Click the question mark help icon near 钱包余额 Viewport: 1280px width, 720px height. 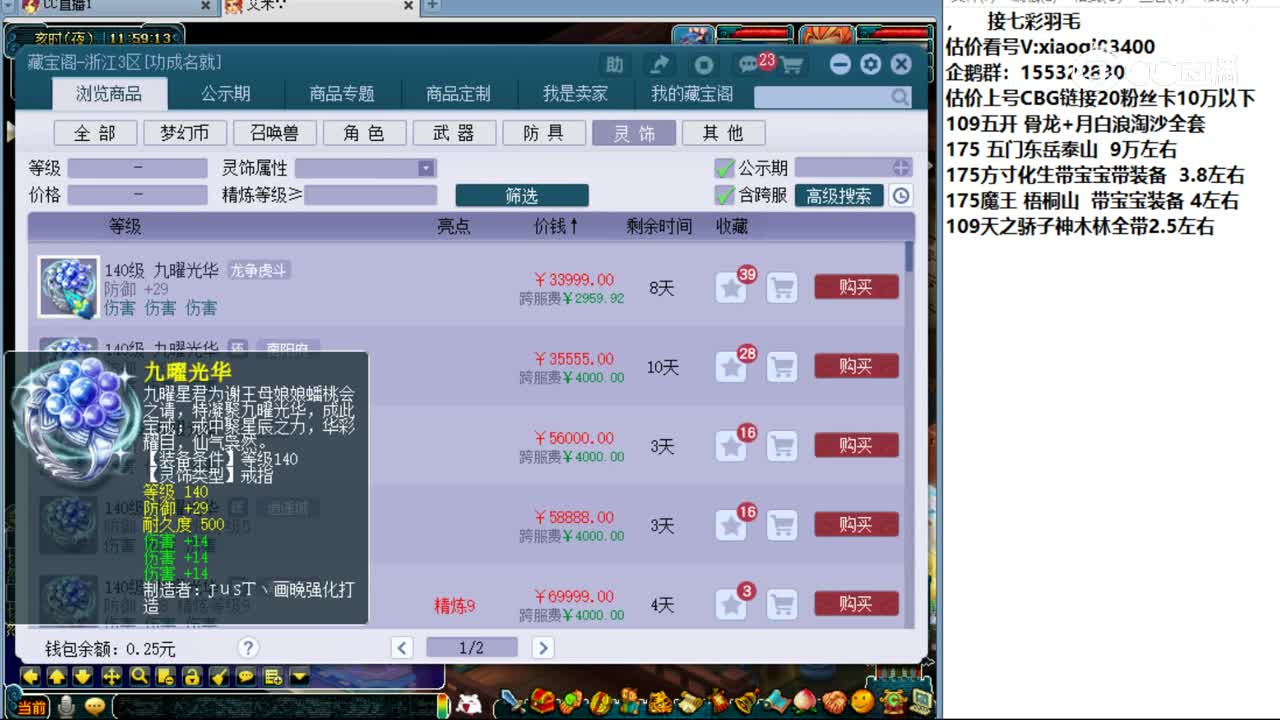tap(248, 647)
